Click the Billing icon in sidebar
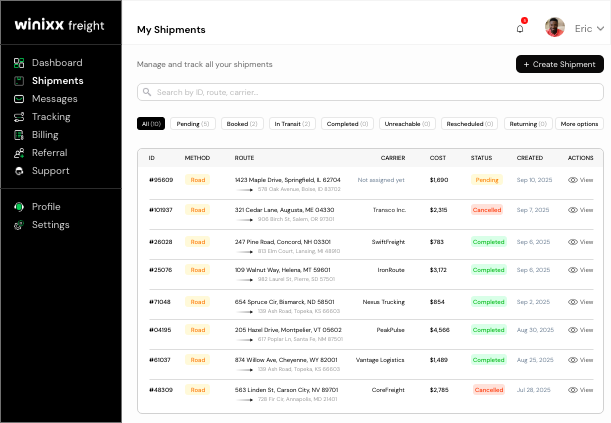 (x=19, y=135)
